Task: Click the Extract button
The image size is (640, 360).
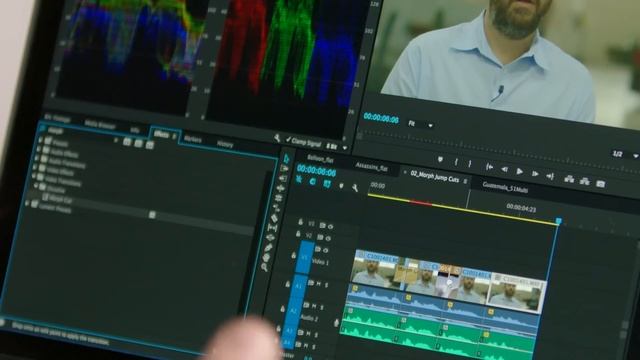Action: pyautogui.click(x=584, y=182)
